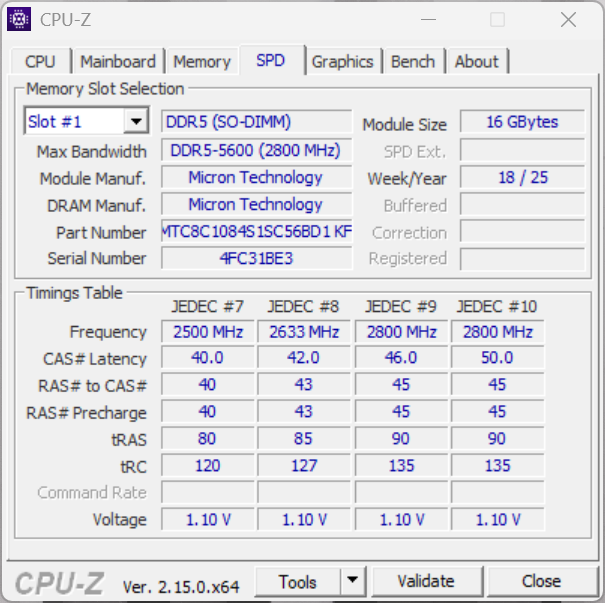605x603 pixels.
Task: Click the Module Size 16 GBytes field
Action: pyautogui.click(x=522, y=122)
